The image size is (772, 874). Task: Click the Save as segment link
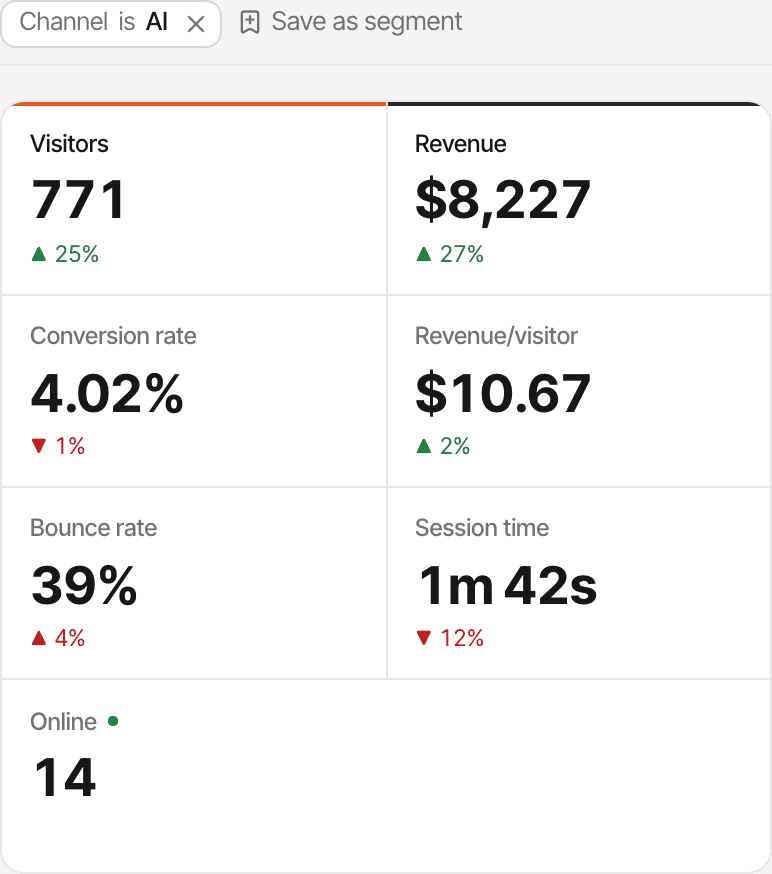pos(351,22)
